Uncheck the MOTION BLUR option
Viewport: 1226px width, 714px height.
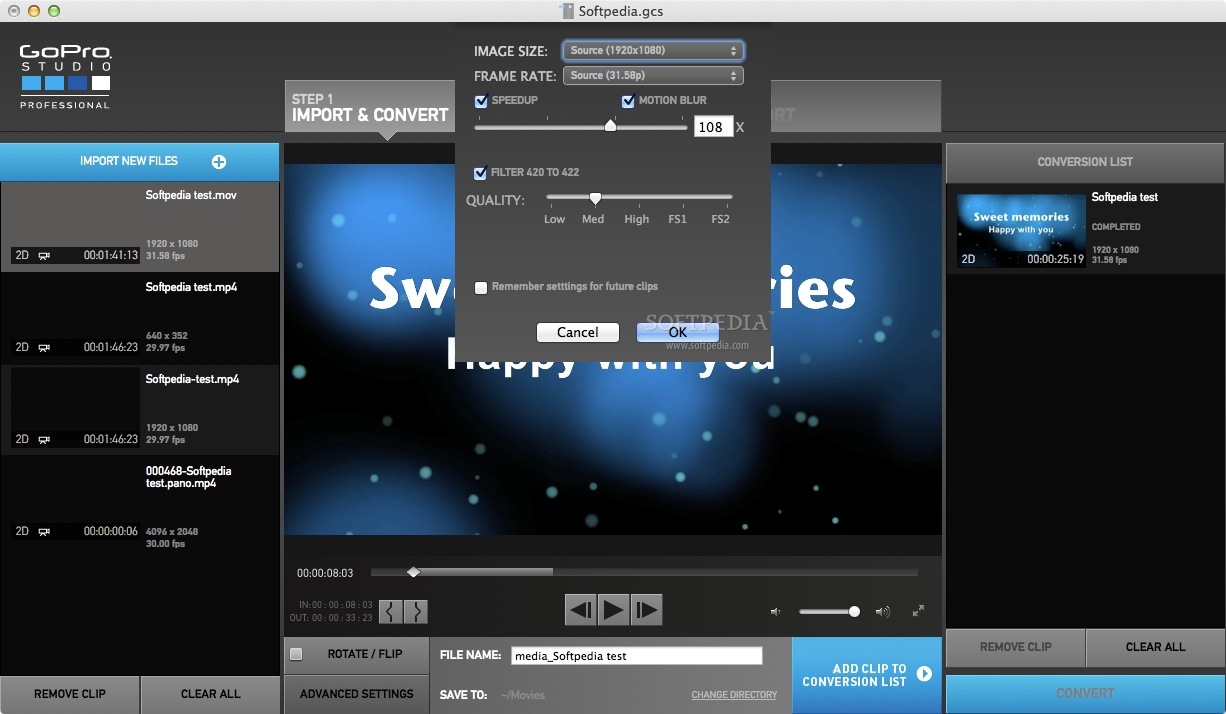tap(629, 100)
